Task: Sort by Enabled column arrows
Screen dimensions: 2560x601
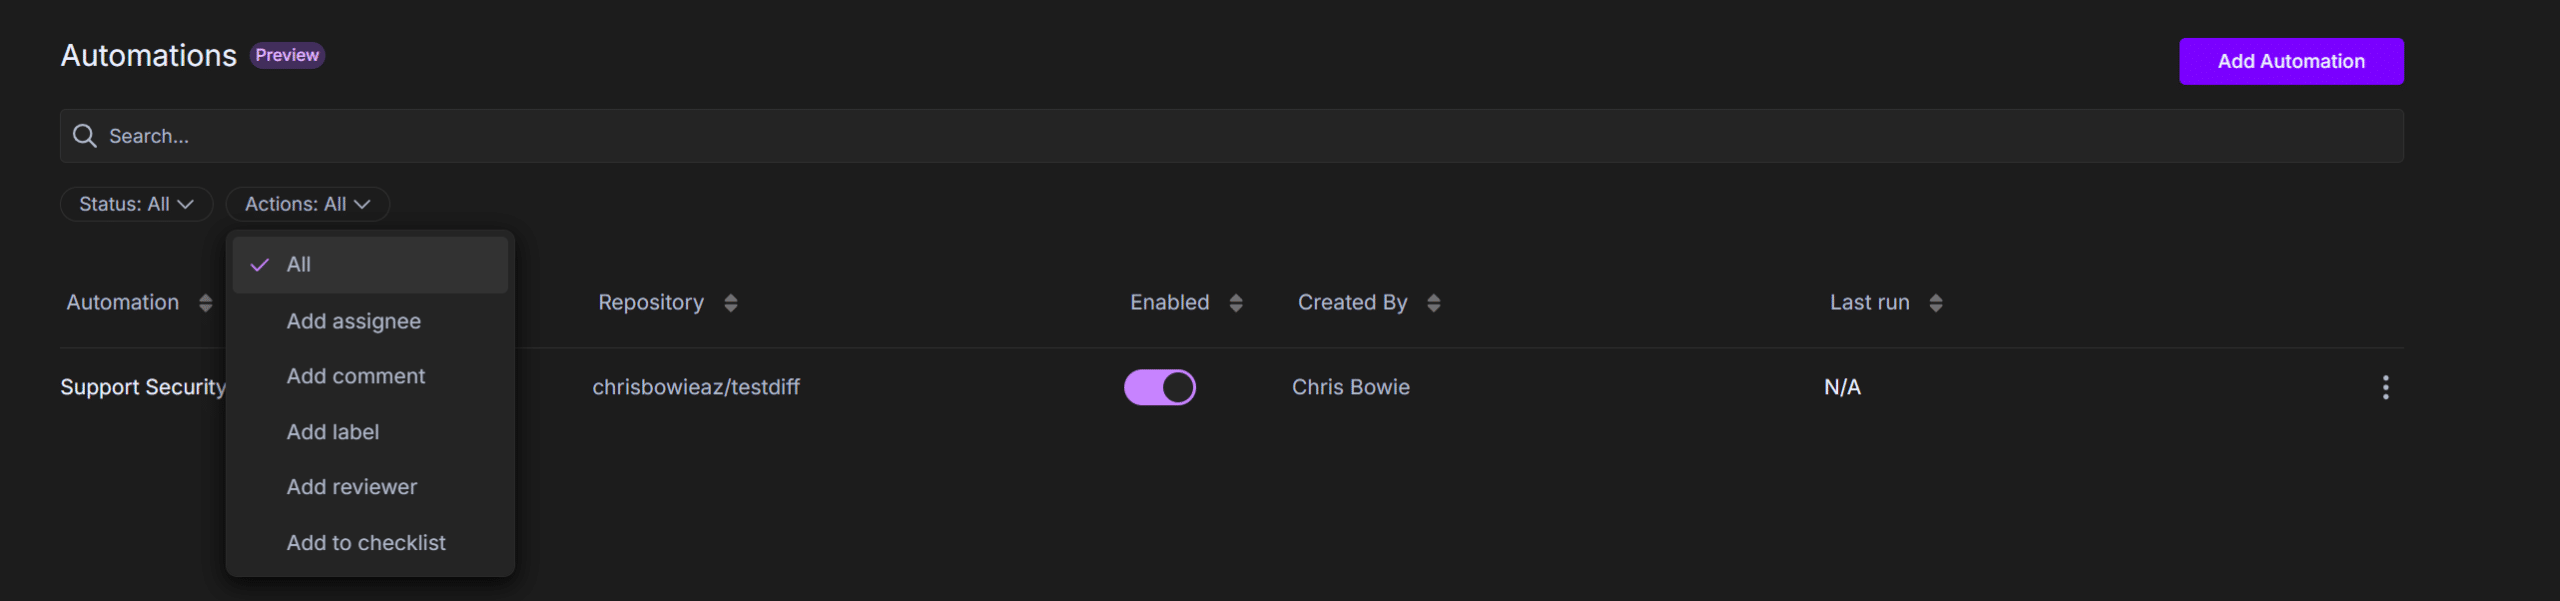Action: pos(1236,303)
